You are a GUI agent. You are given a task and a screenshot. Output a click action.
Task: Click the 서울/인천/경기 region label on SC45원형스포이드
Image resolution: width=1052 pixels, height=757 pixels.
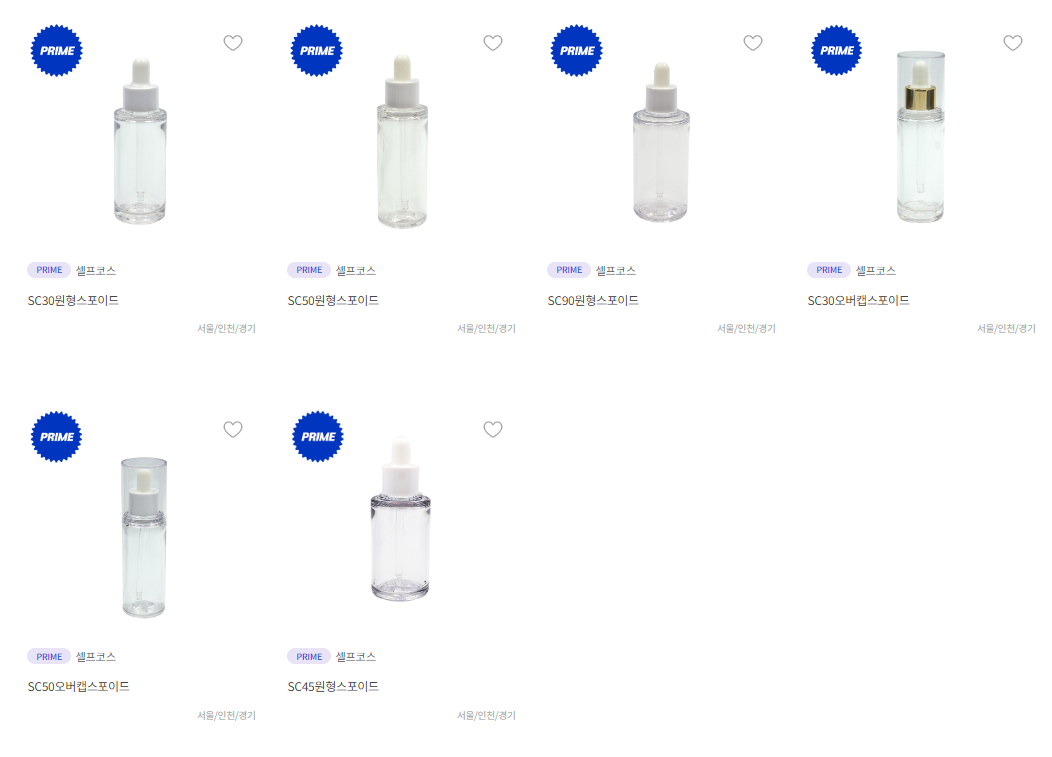click(x=486, y=715)
